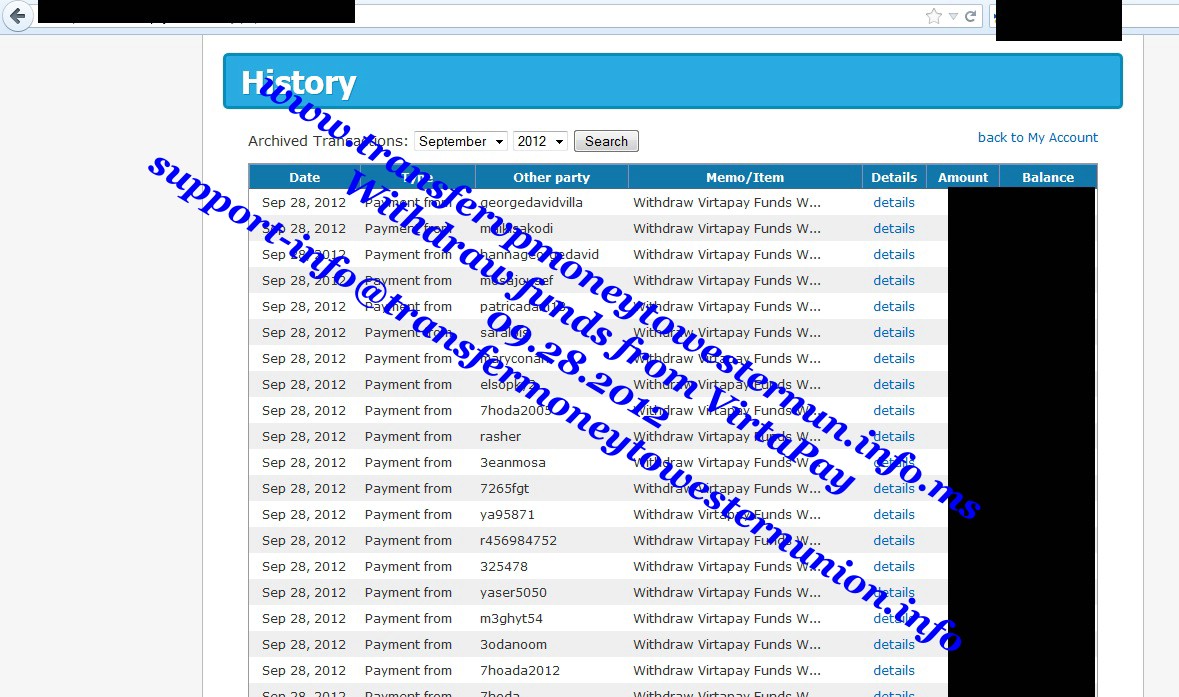View details for the yaser5050 payment
This screenshot has width=1179, height=697.
893,592
